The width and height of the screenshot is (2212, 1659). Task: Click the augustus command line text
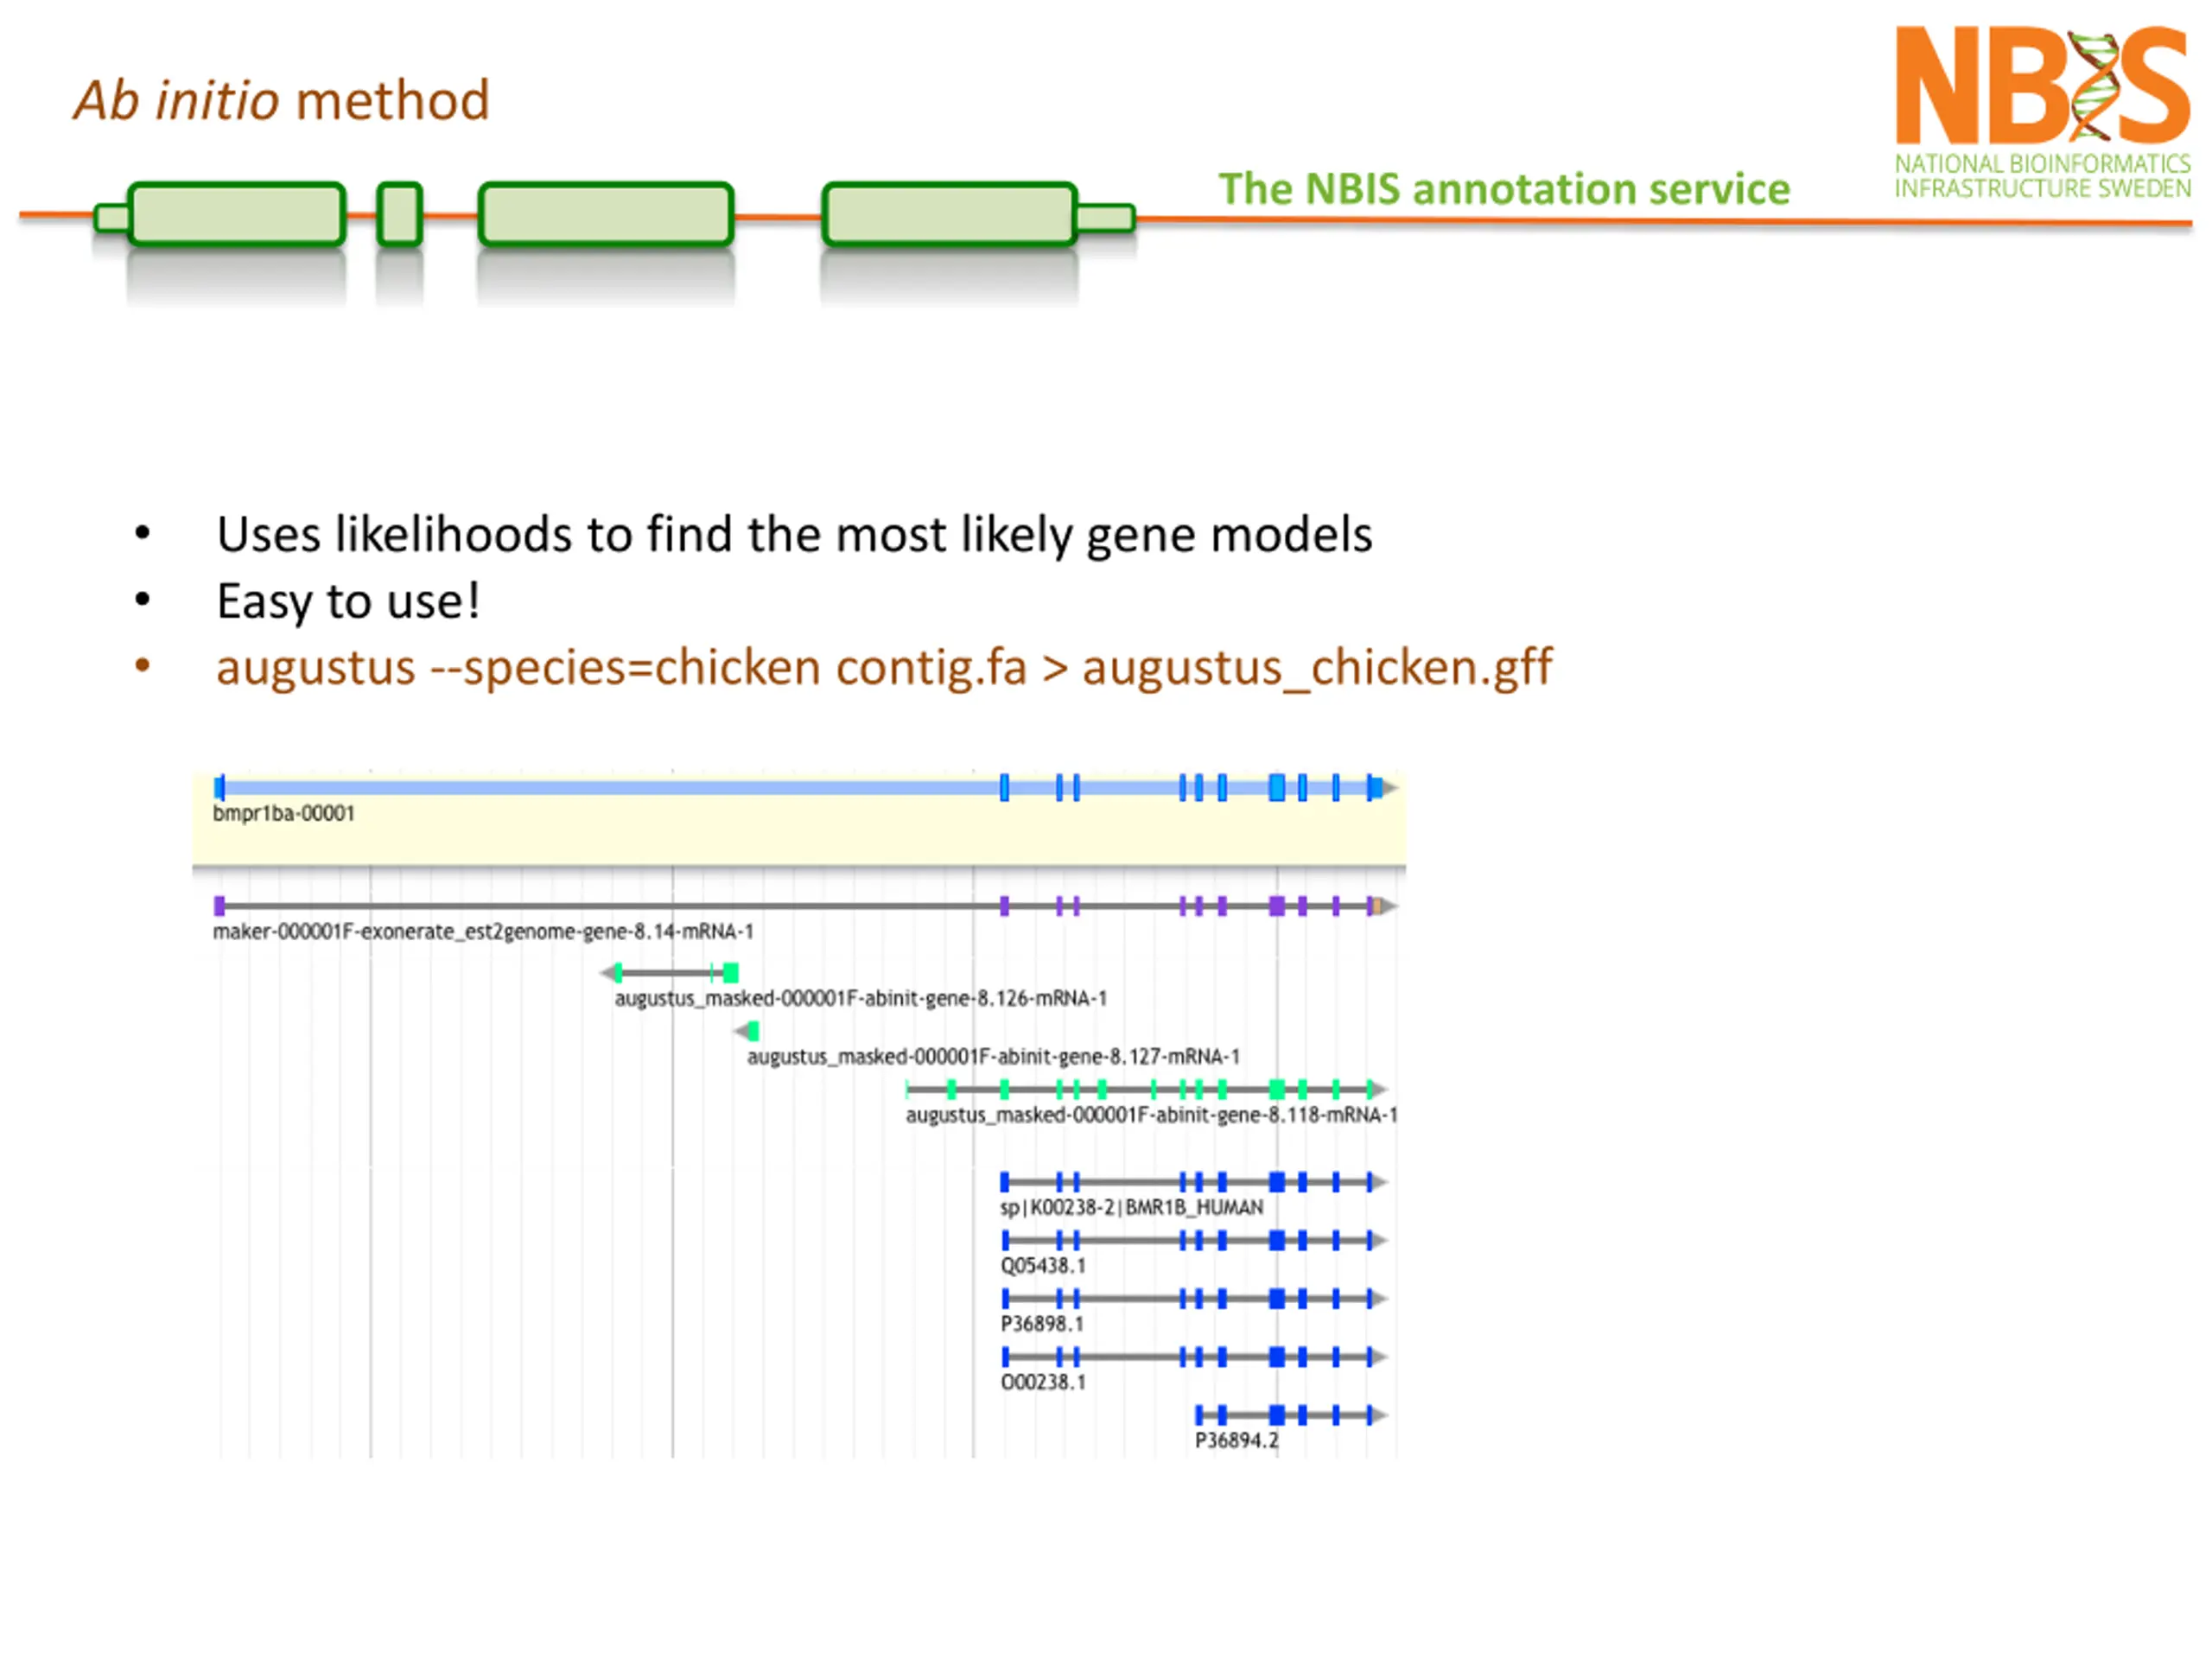point(884,667)
